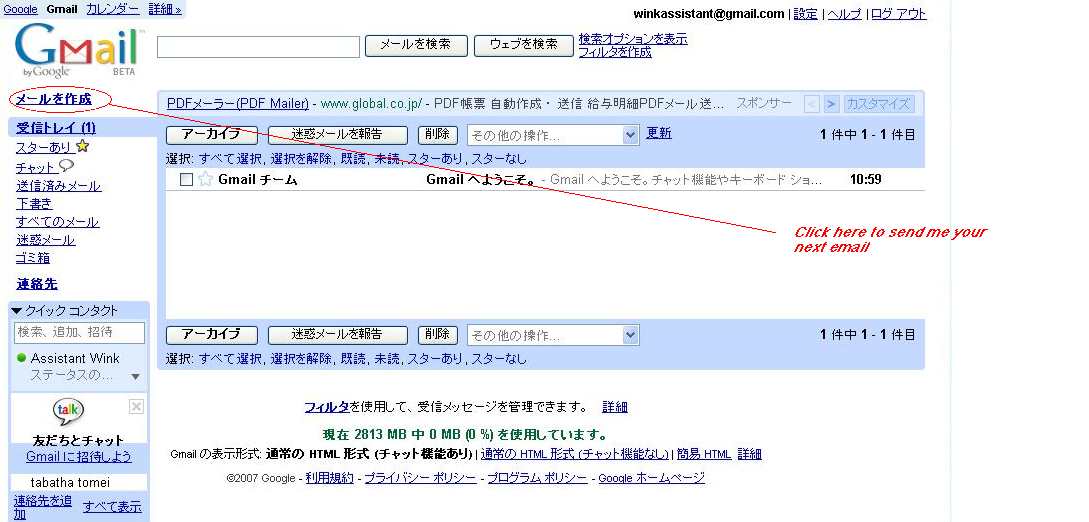The height and width of the screenshot is (522, 1089).
Task: Click the bottom アーカイブ button
Action: click(212, 335)
